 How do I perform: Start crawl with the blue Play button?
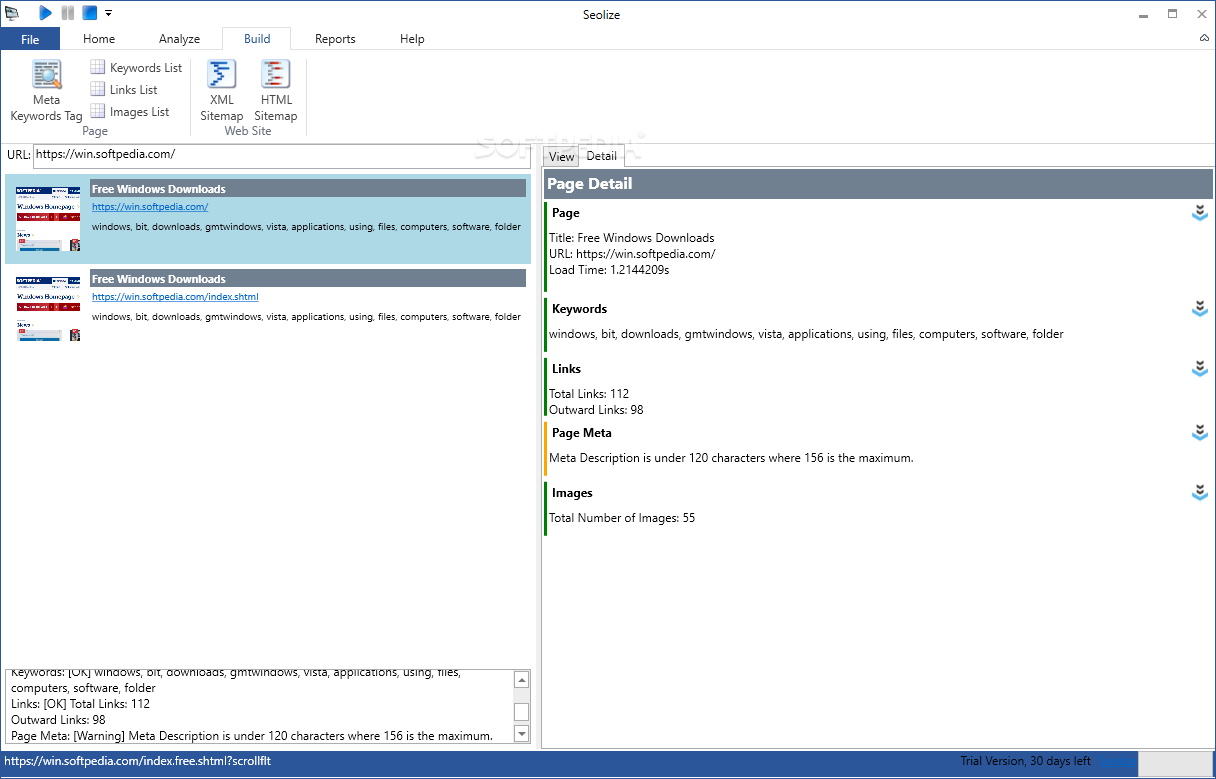45,13
